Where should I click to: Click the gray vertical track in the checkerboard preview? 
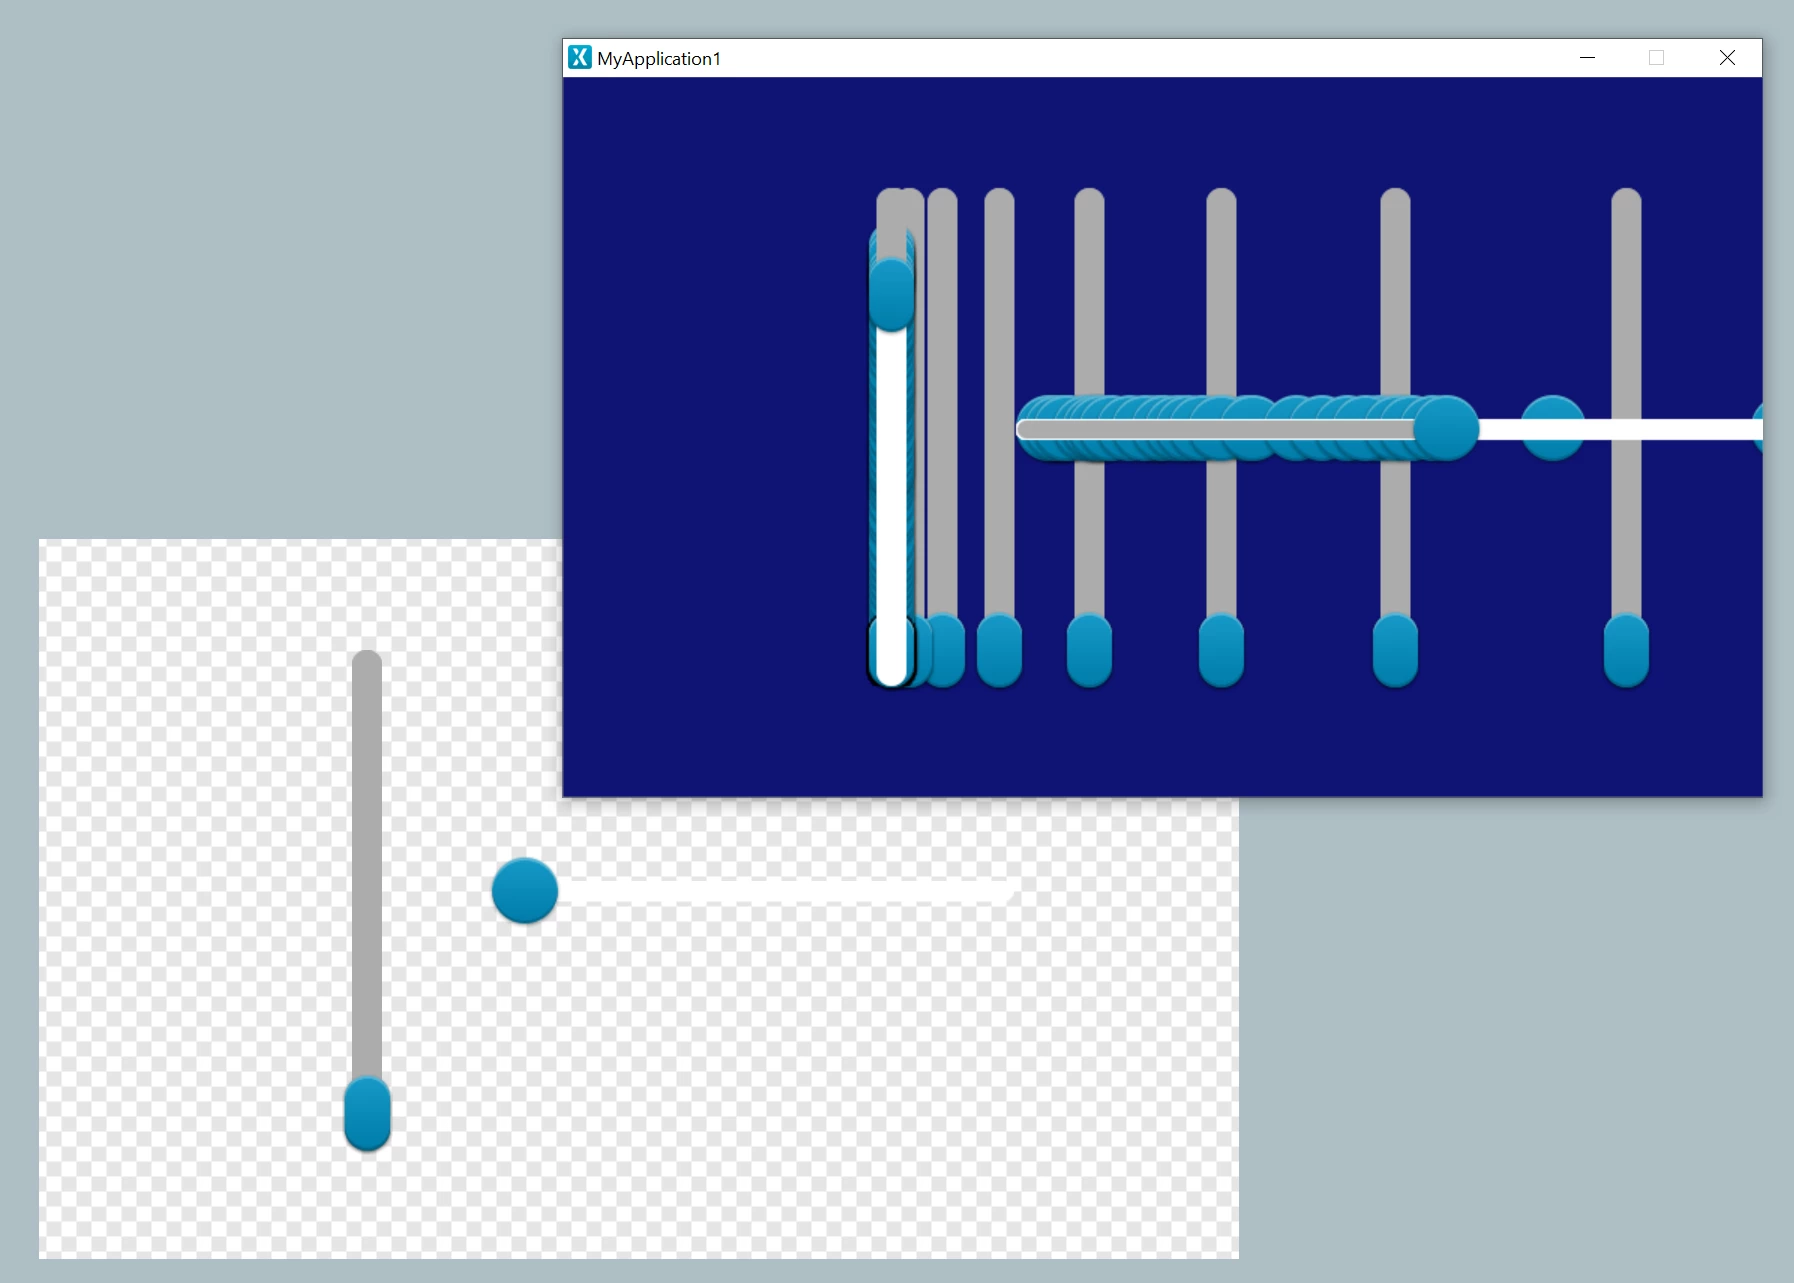(367, 865)
